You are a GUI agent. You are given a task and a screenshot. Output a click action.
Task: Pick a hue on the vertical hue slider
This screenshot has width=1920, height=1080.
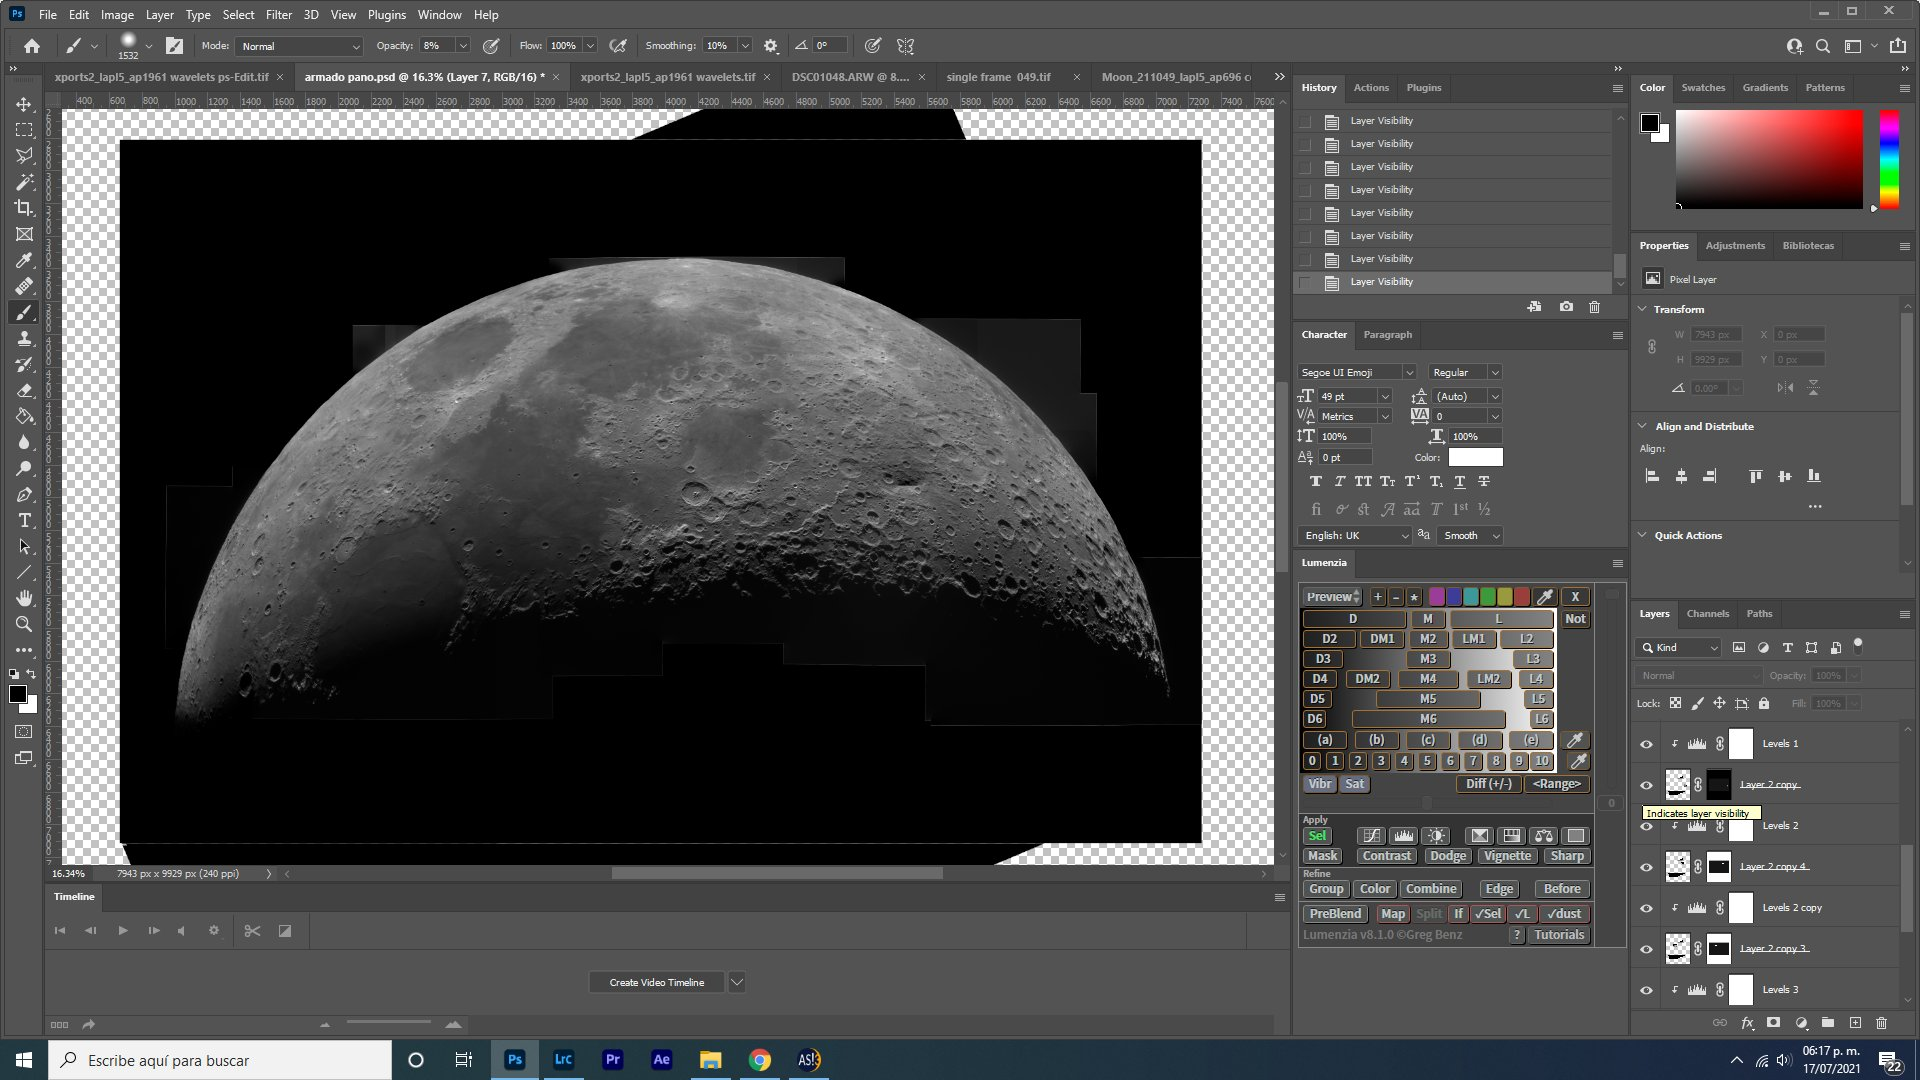coord(1889,160)
